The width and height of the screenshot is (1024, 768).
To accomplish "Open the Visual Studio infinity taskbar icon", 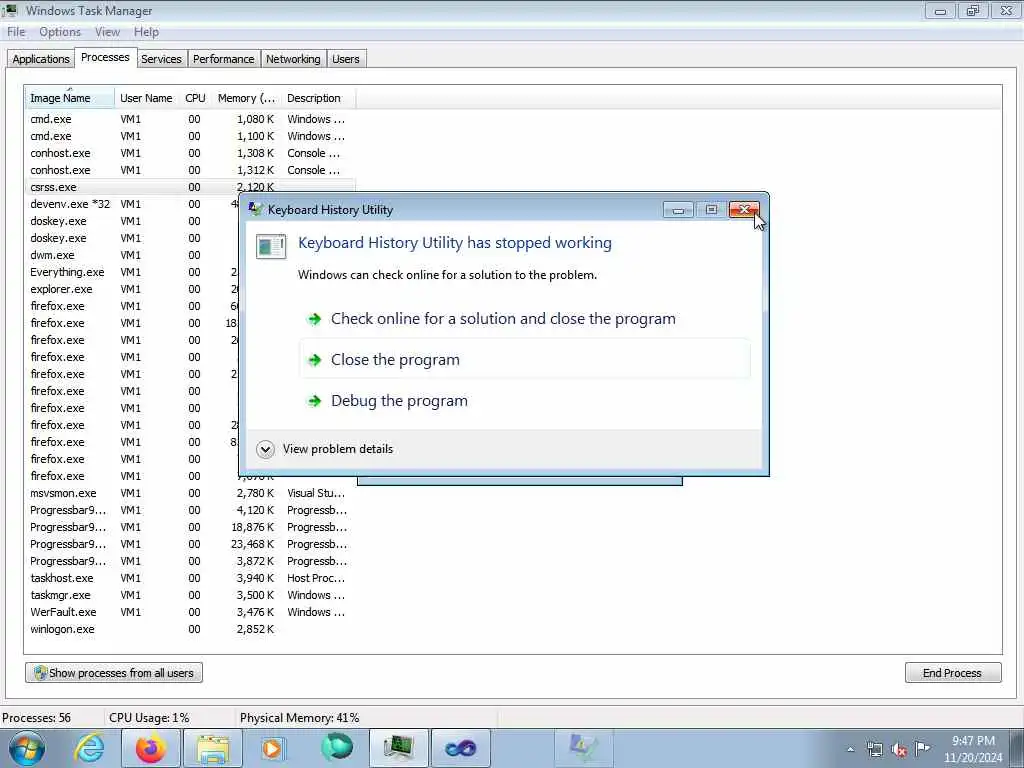I will tap(460, 748).
